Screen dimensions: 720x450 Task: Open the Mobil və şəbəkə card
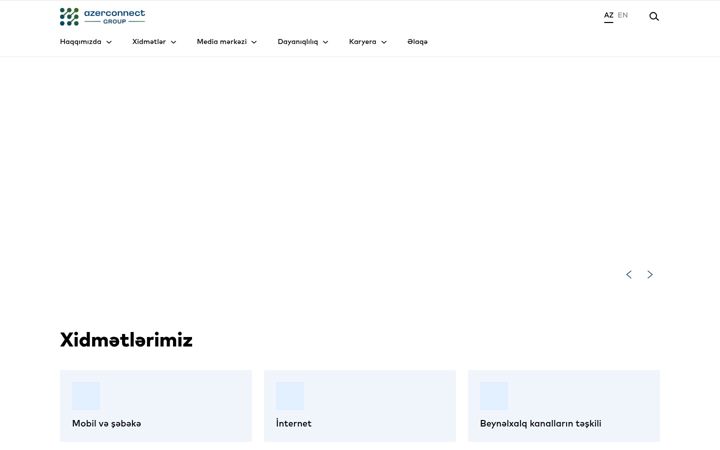pos(156,406)
